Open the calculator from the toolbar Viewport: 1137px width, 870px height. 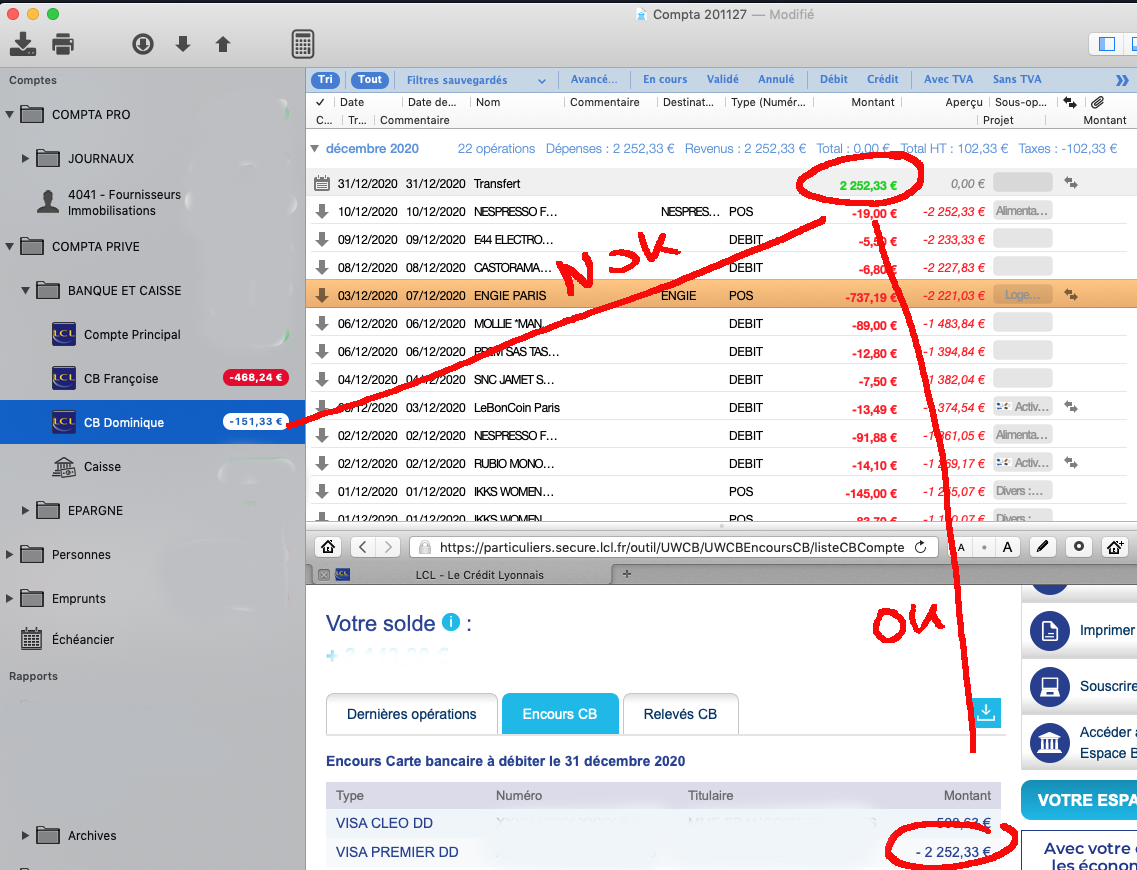click(302, 44)
